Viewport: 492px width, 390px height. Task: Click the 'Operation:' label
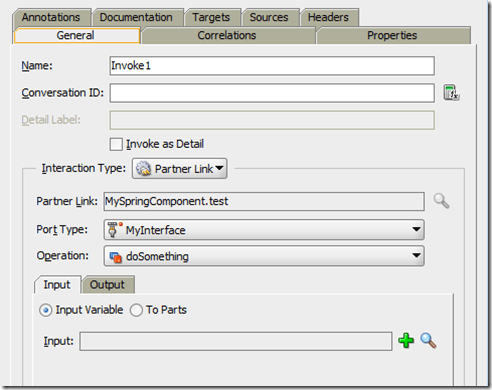[63, 256]
